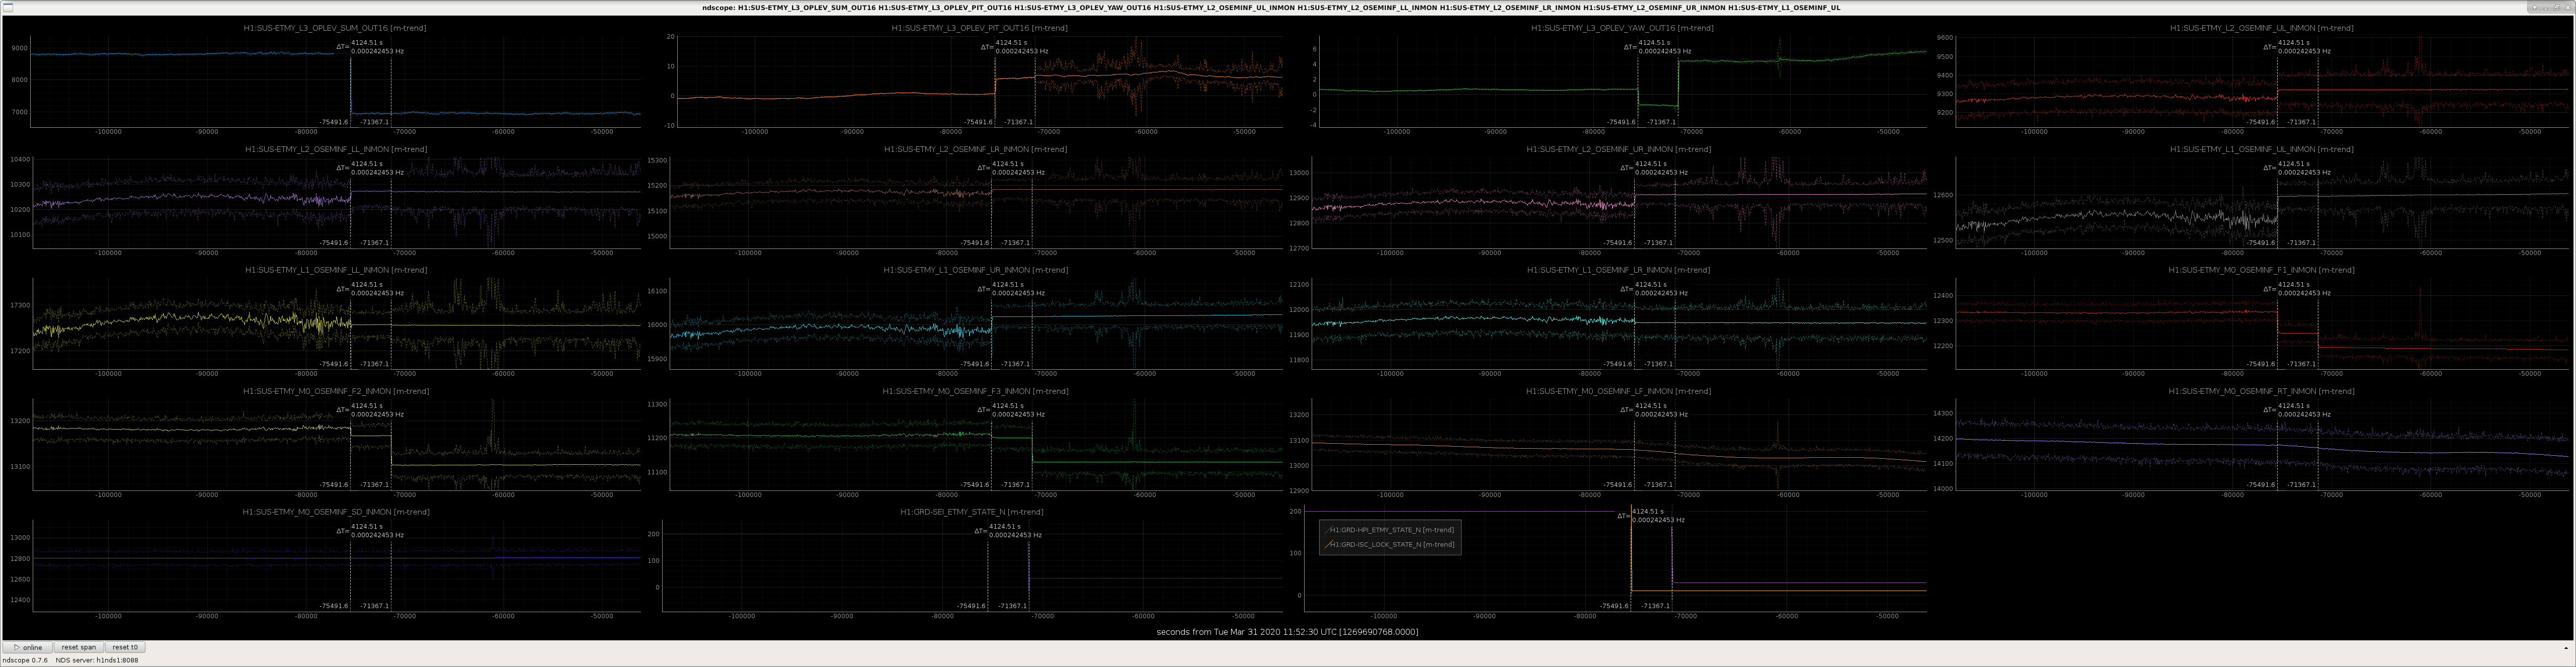2576x667 pixels.
Task: Click the ndscope 0.7.6 version label
Action: [25, 660]
